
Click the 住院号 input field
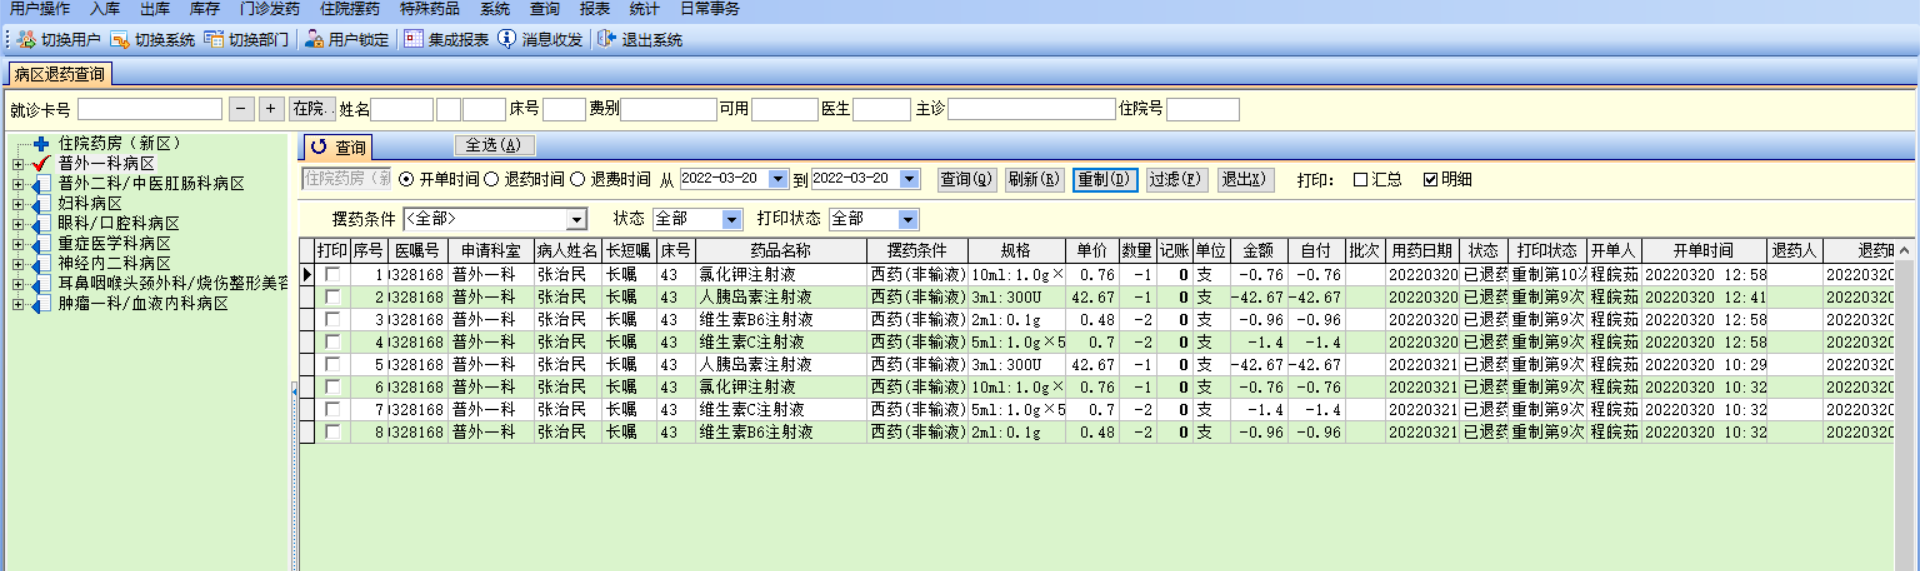pyautogui.click(x=1203, y=109)
